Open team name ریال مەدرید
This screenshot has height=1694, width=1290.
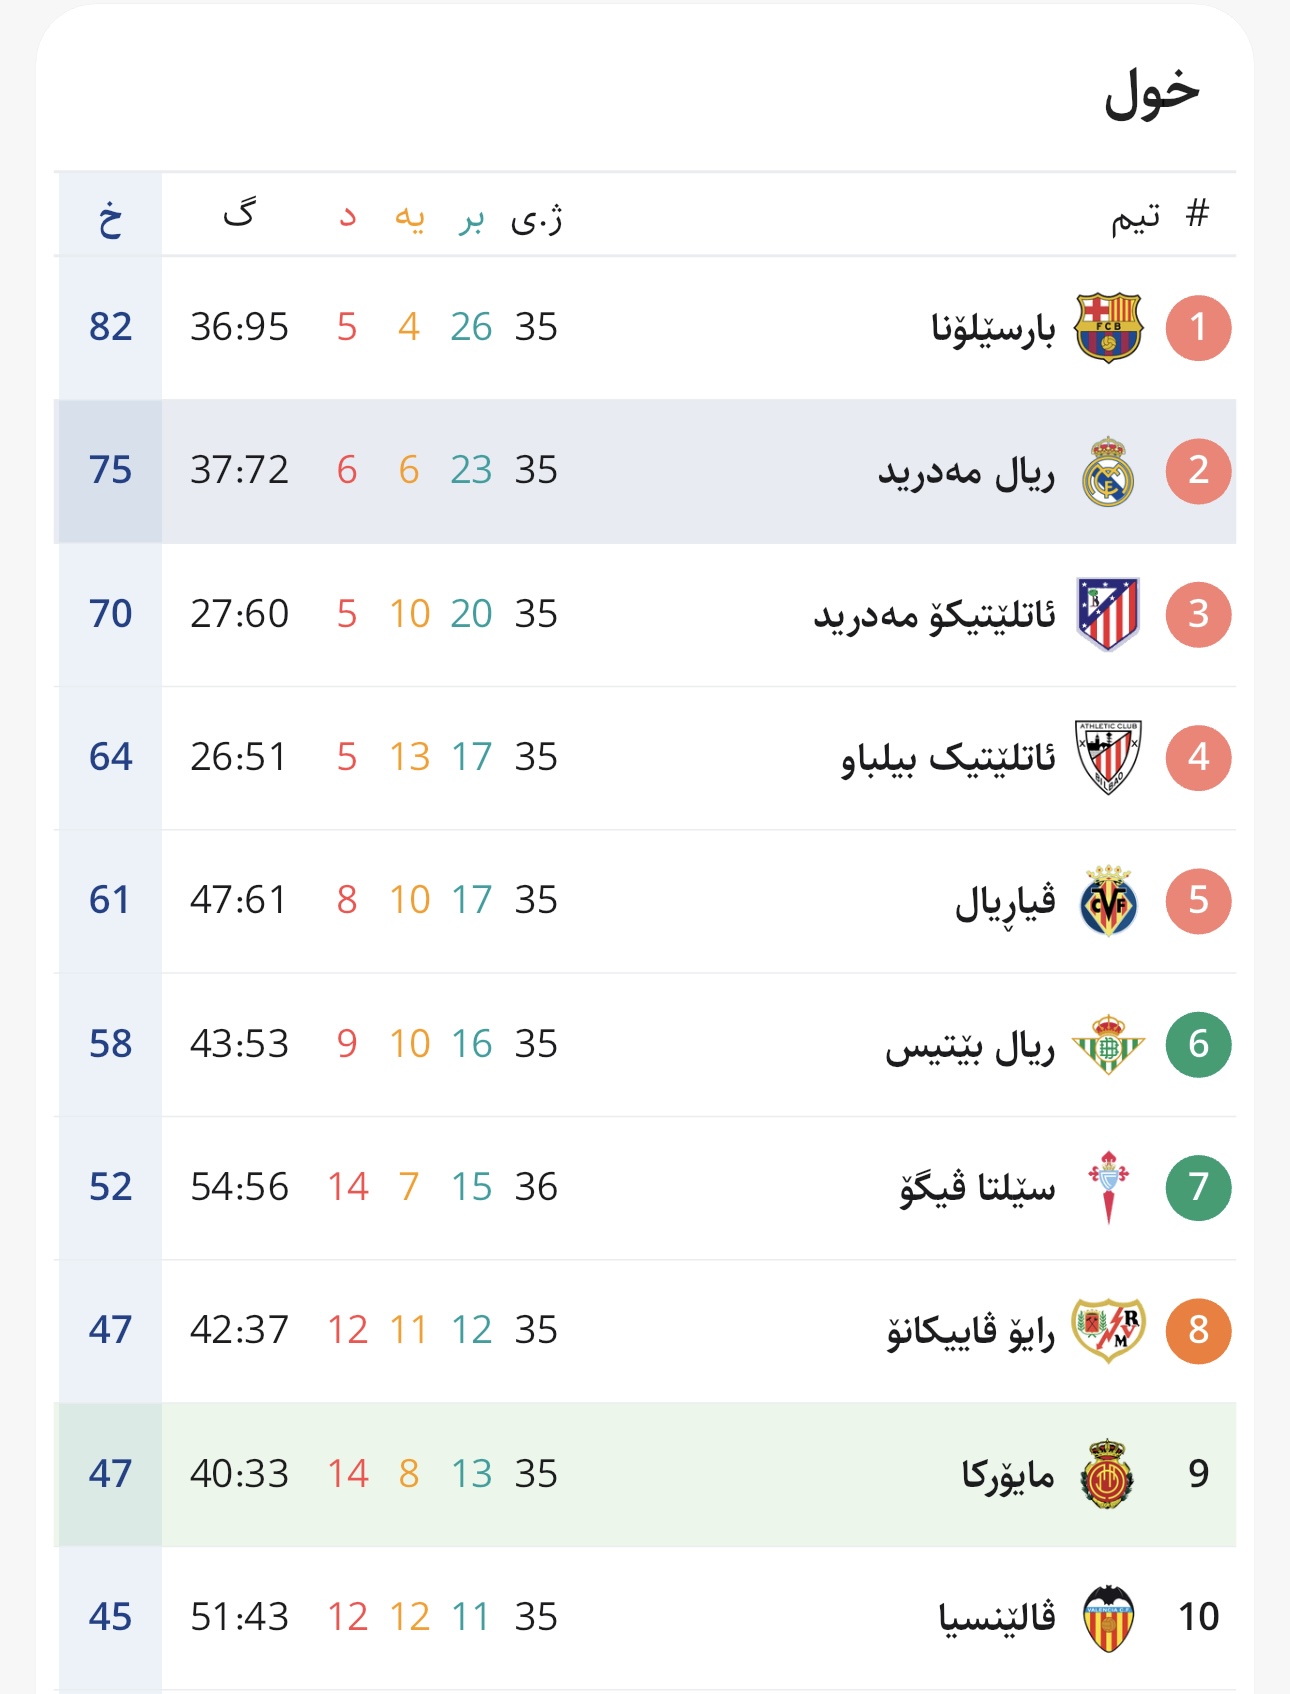(966, 471)
